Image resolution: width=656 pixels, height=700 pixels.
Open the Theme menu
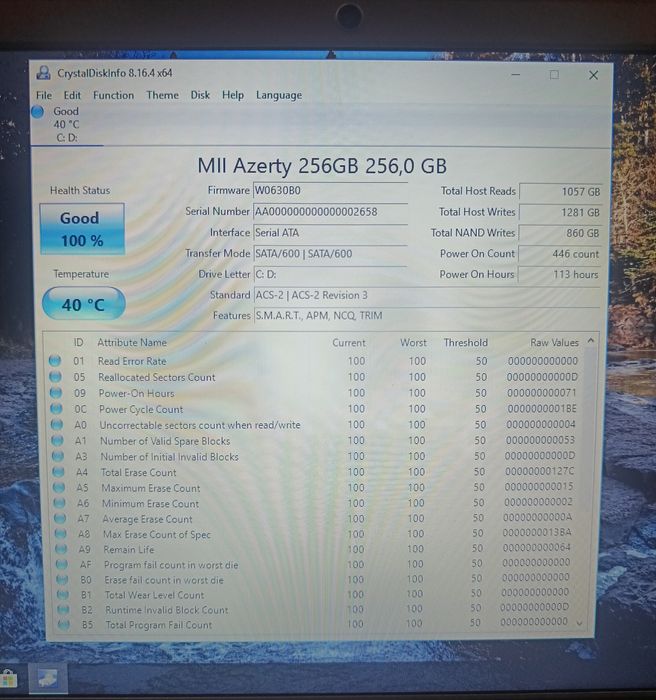click(163, 95)
